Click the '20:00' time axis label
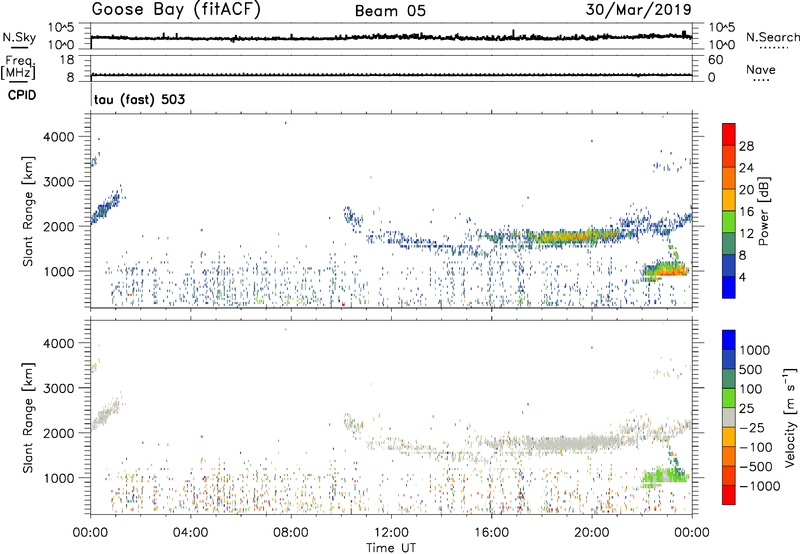The width and height of the screenshot is (800, 554). 592,533
